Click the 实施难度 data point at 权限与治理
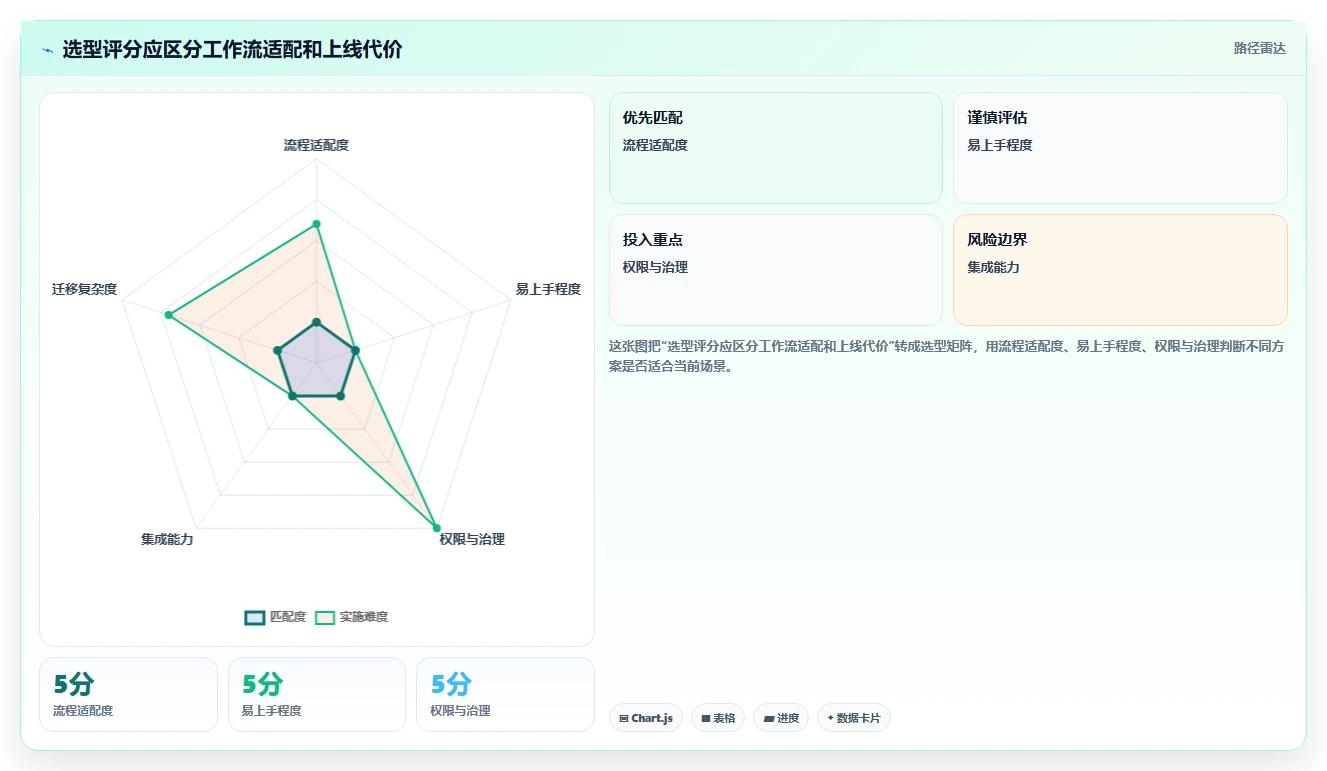The height and width of the screenshot is (771, 1327). coord(436,527)
